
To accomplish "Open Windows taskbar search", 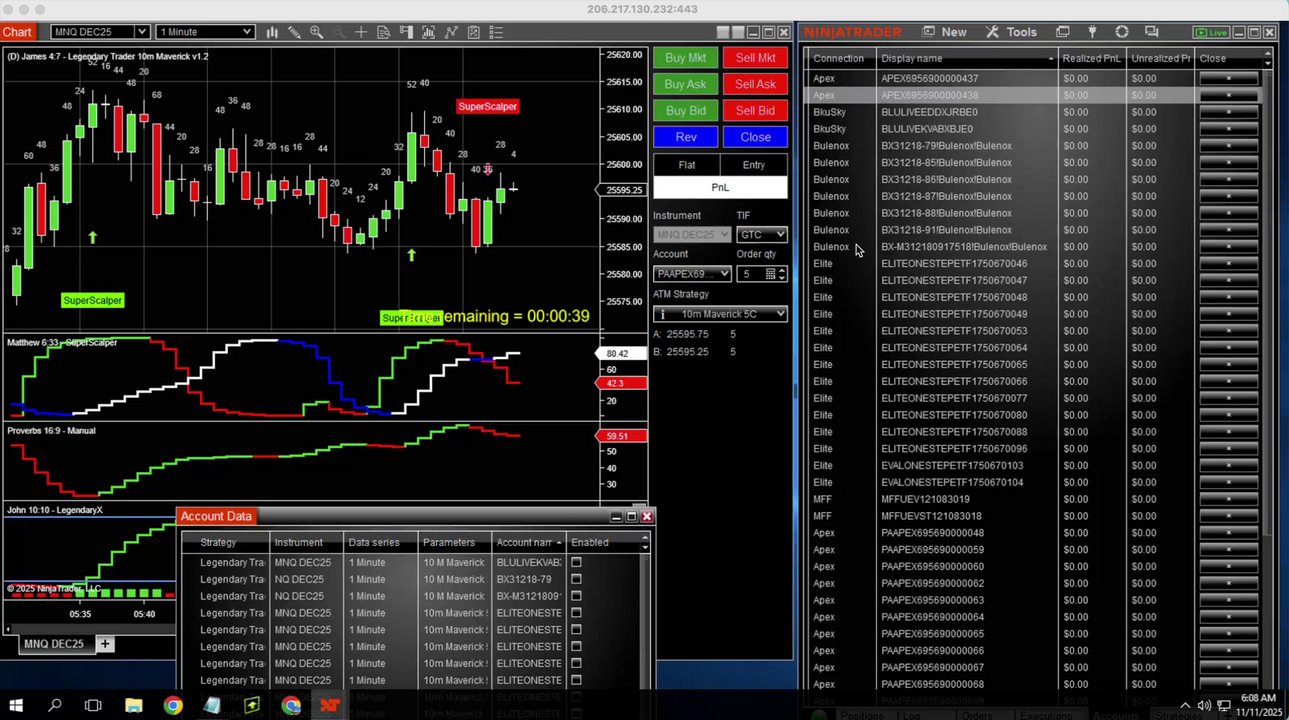I will click(x=55, y=705).
